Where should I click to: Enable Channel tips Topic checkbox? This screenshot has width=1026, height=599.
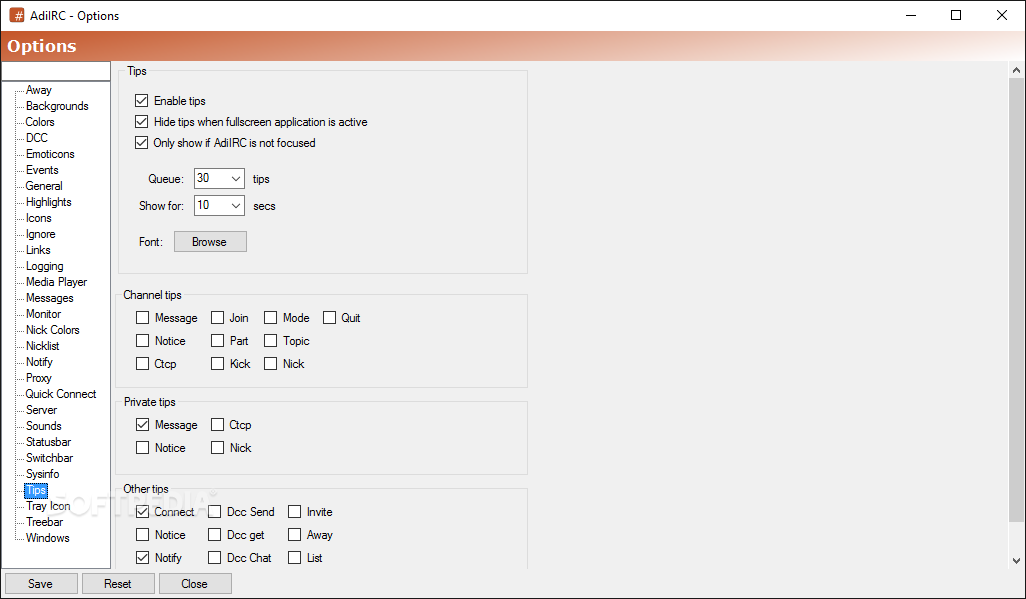270,341
